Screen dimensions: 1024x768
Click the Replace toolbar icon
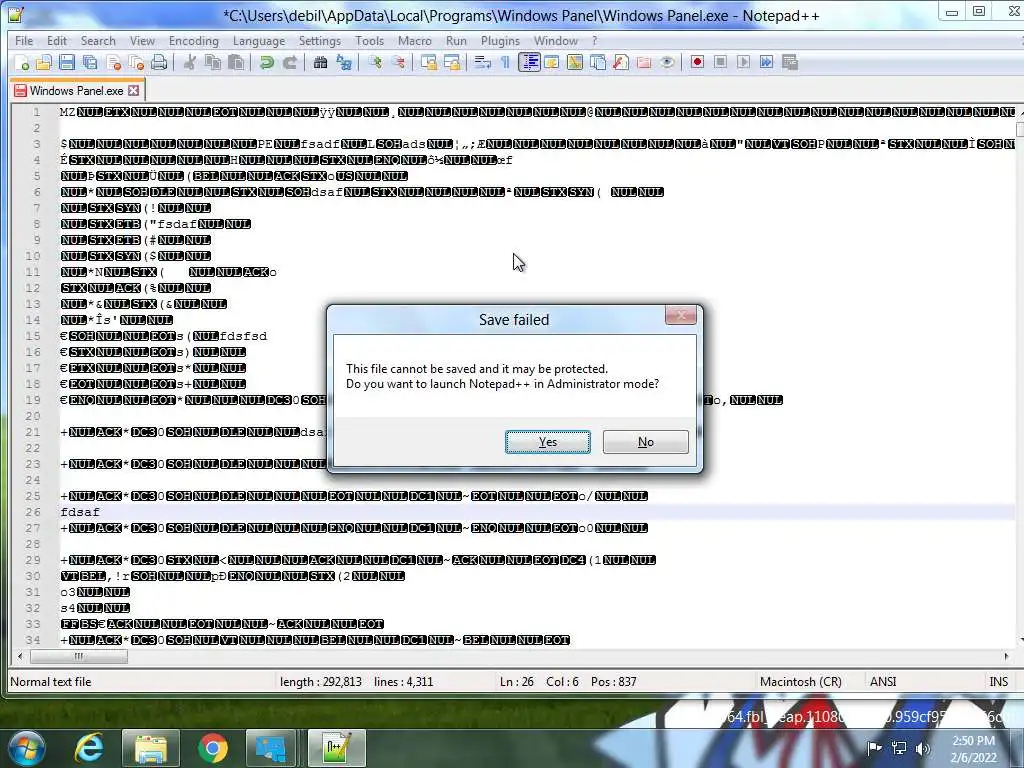[x=344, y=63]
